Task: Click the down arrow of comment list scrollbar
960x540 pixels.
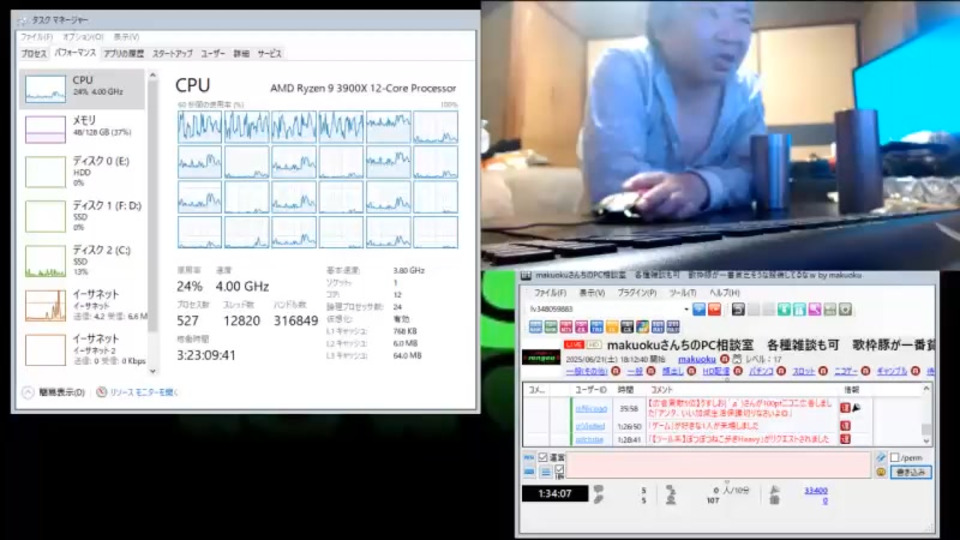Action: click(926, 440)
